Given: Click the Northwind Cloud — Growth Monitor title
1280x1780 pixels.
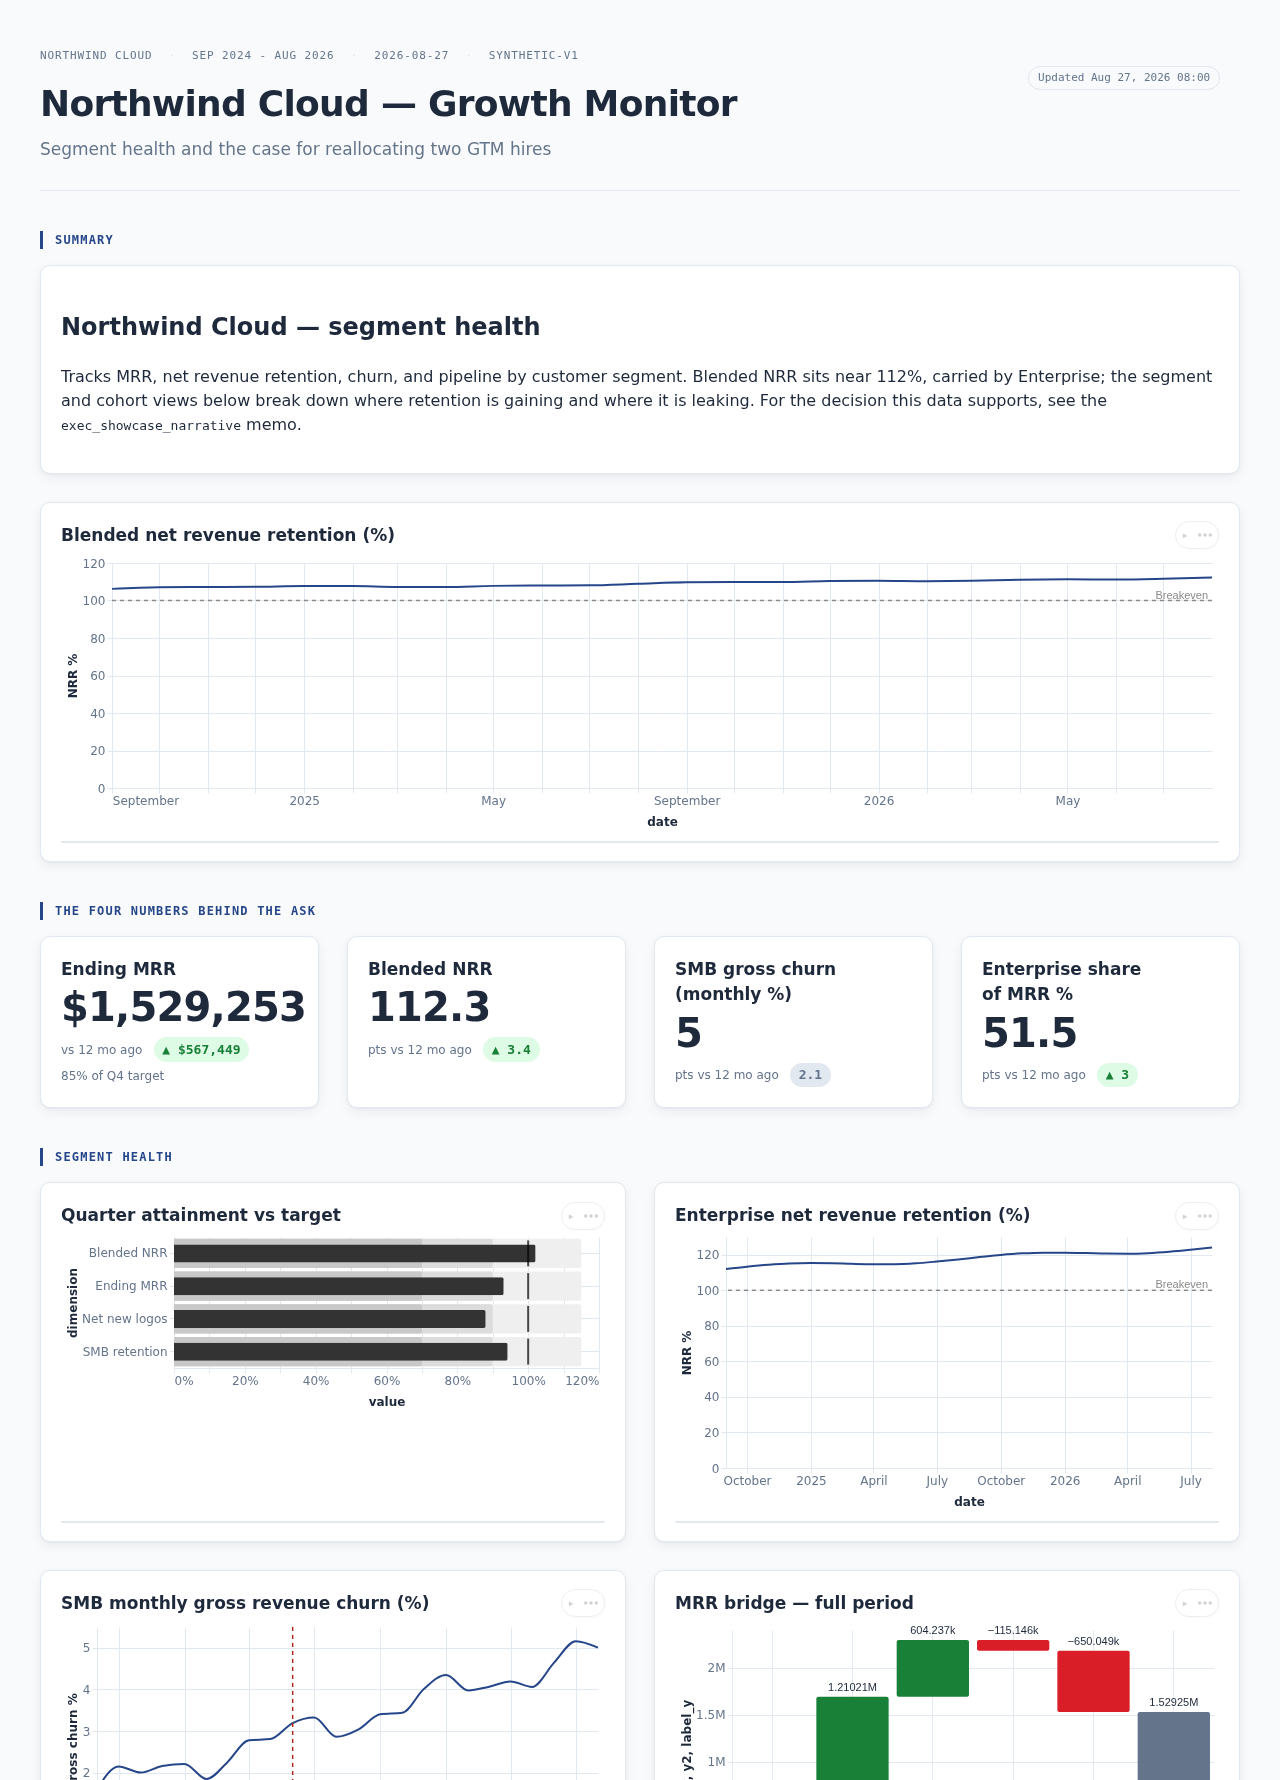Looking at the screenshot, I should tap(388, 104).
